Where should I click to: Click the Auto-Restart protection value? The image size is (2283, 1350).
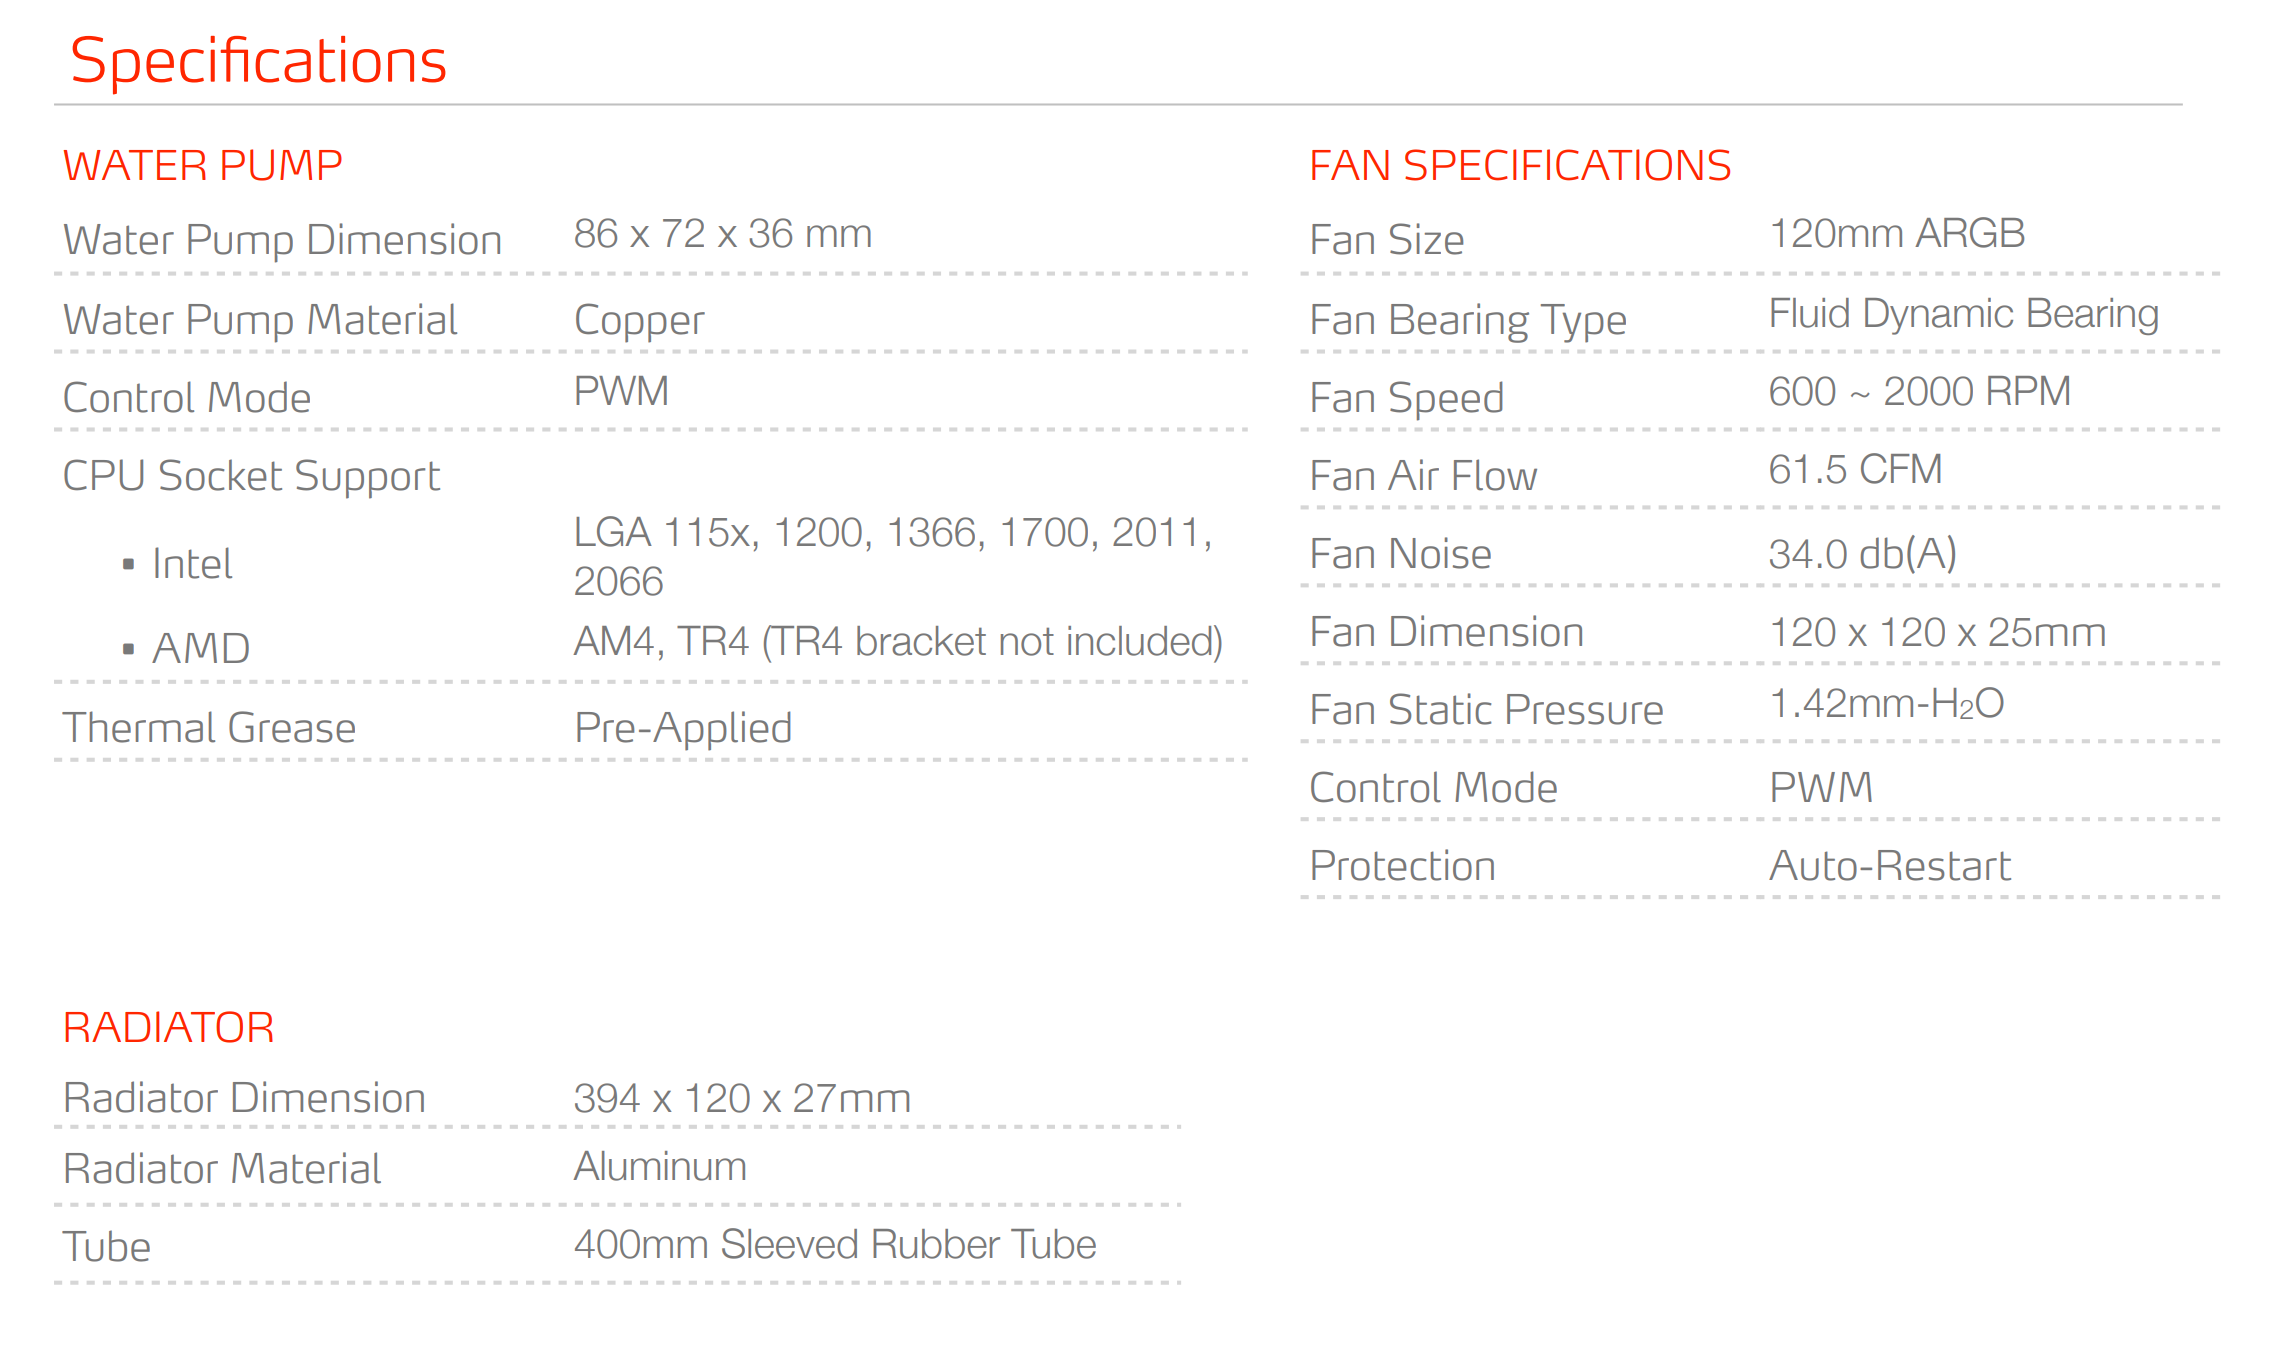(x=1889, y=866)
